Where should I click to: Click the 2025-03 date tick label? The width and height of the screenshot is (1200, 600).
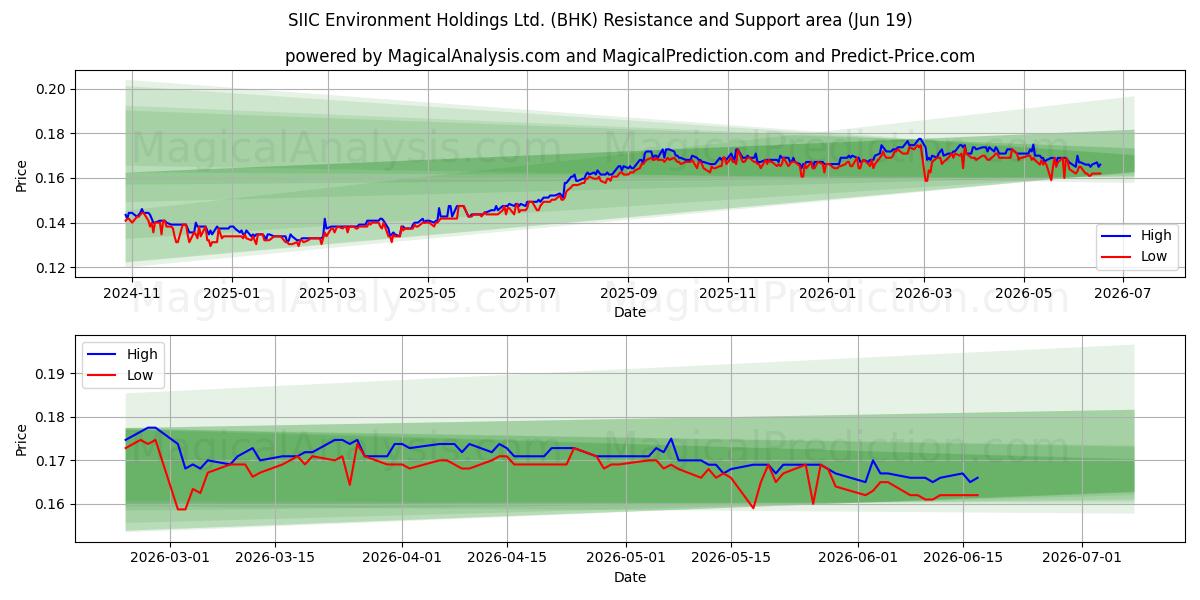click(328, 293)
